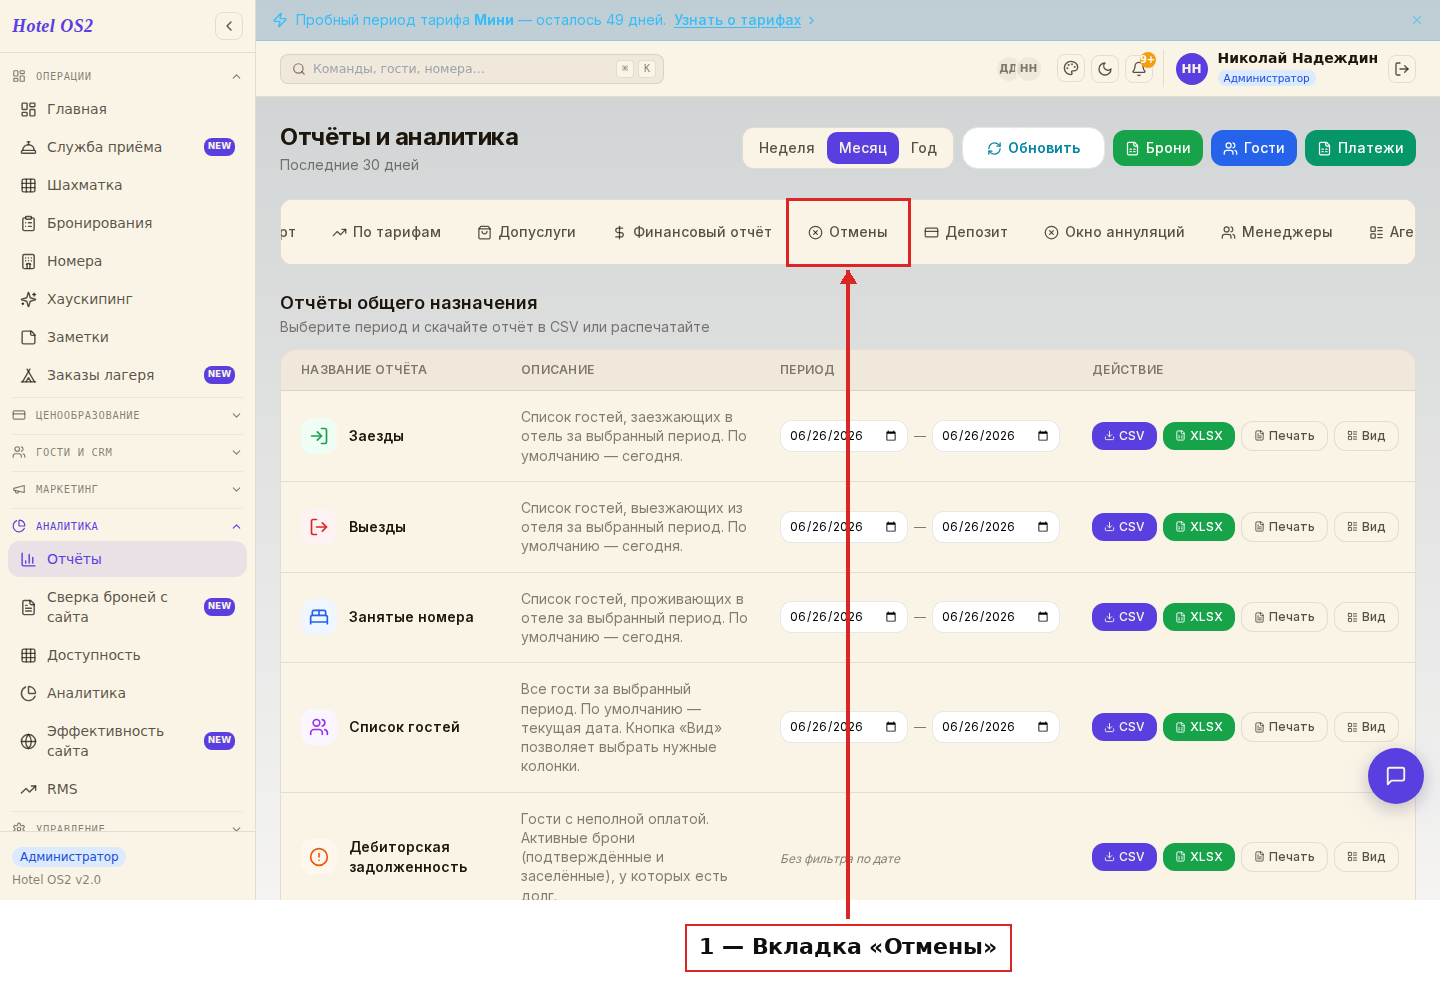Viewport: 1440px width, 995px height.
Task: Open the Финансовый отчёт tab
Action: tap(693, 232)
